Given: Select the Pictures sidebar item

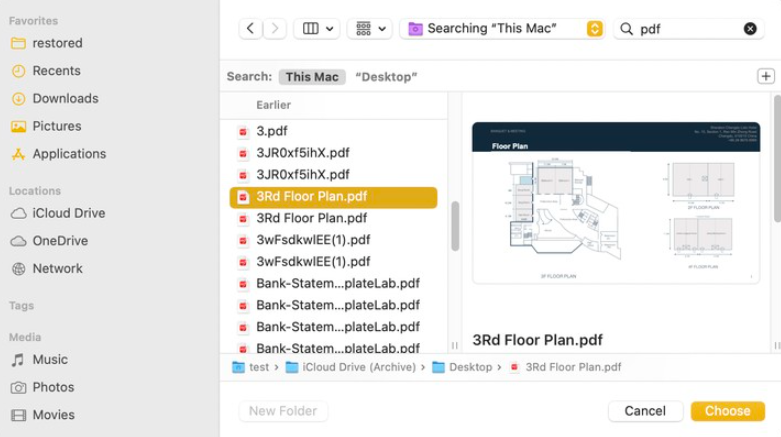Looking at the screenshot, I should click(57, 126).
